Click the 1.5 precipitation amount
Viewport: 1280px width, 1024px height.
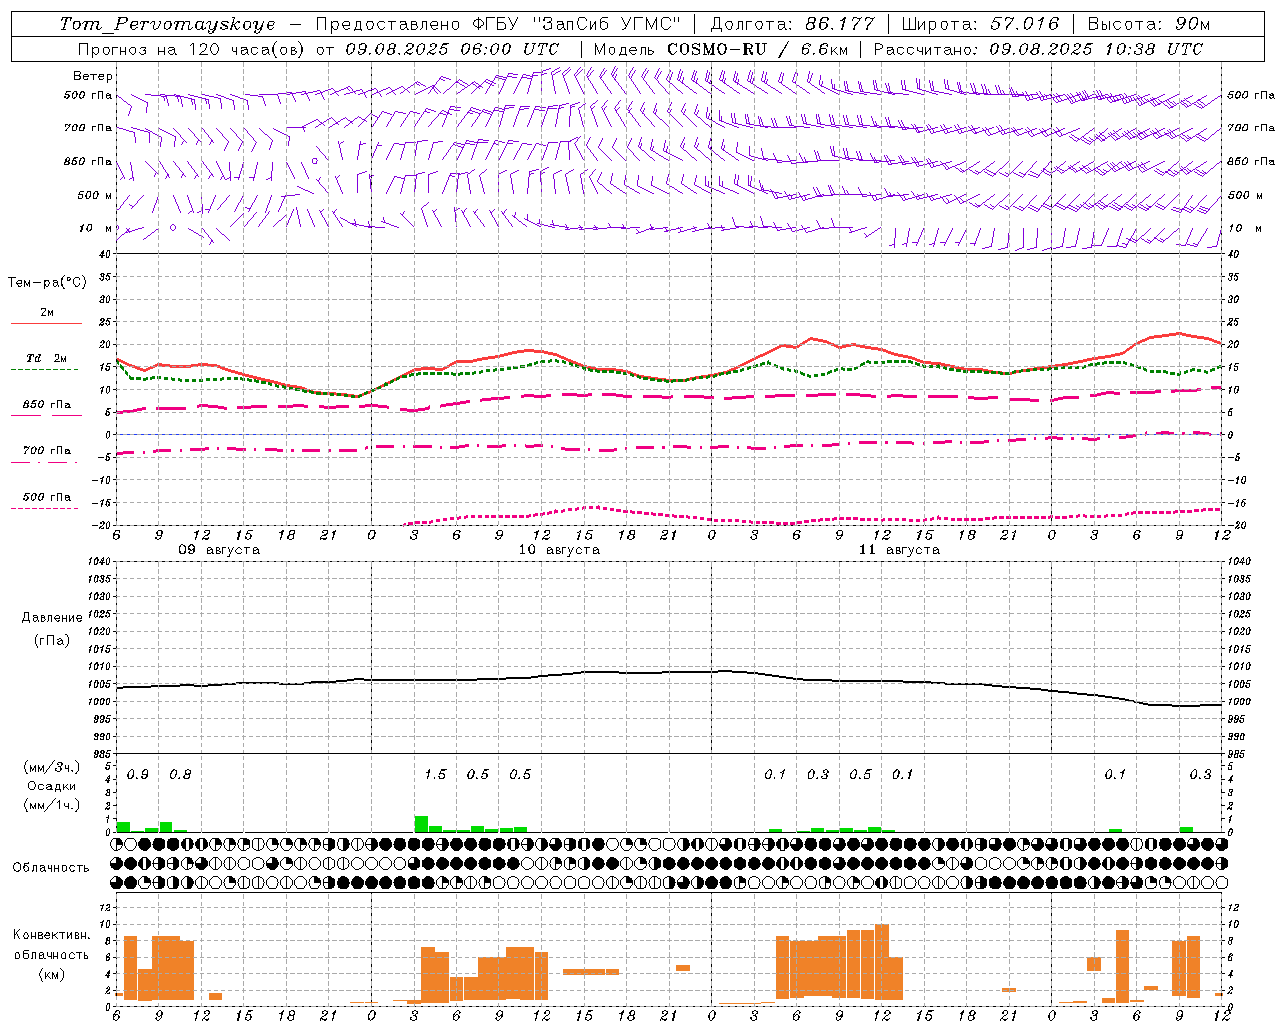click(x=435, y=774)
